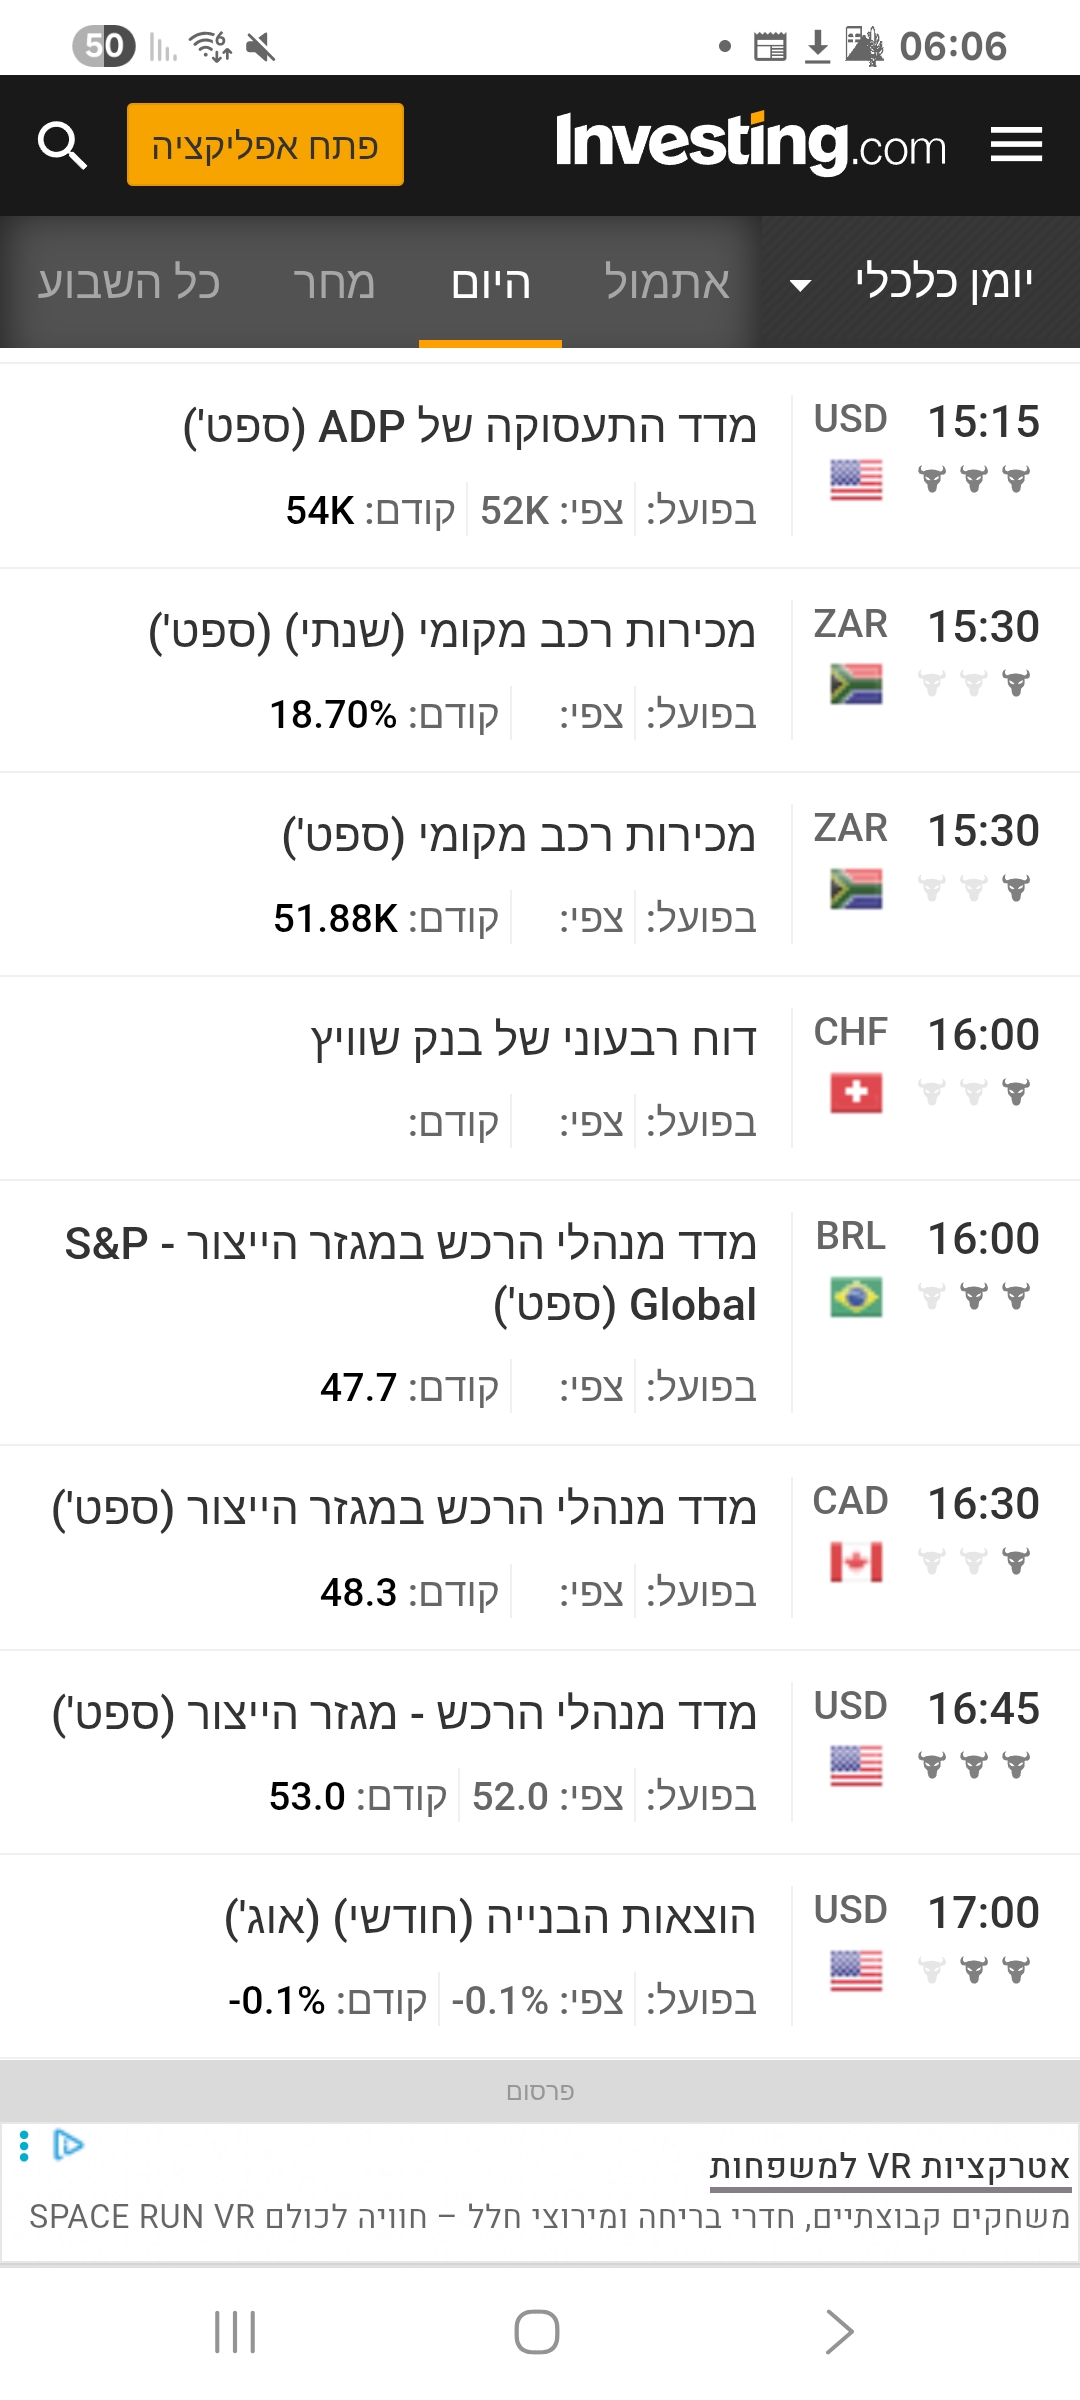Select the כל השבוע tab

[129, 283]
